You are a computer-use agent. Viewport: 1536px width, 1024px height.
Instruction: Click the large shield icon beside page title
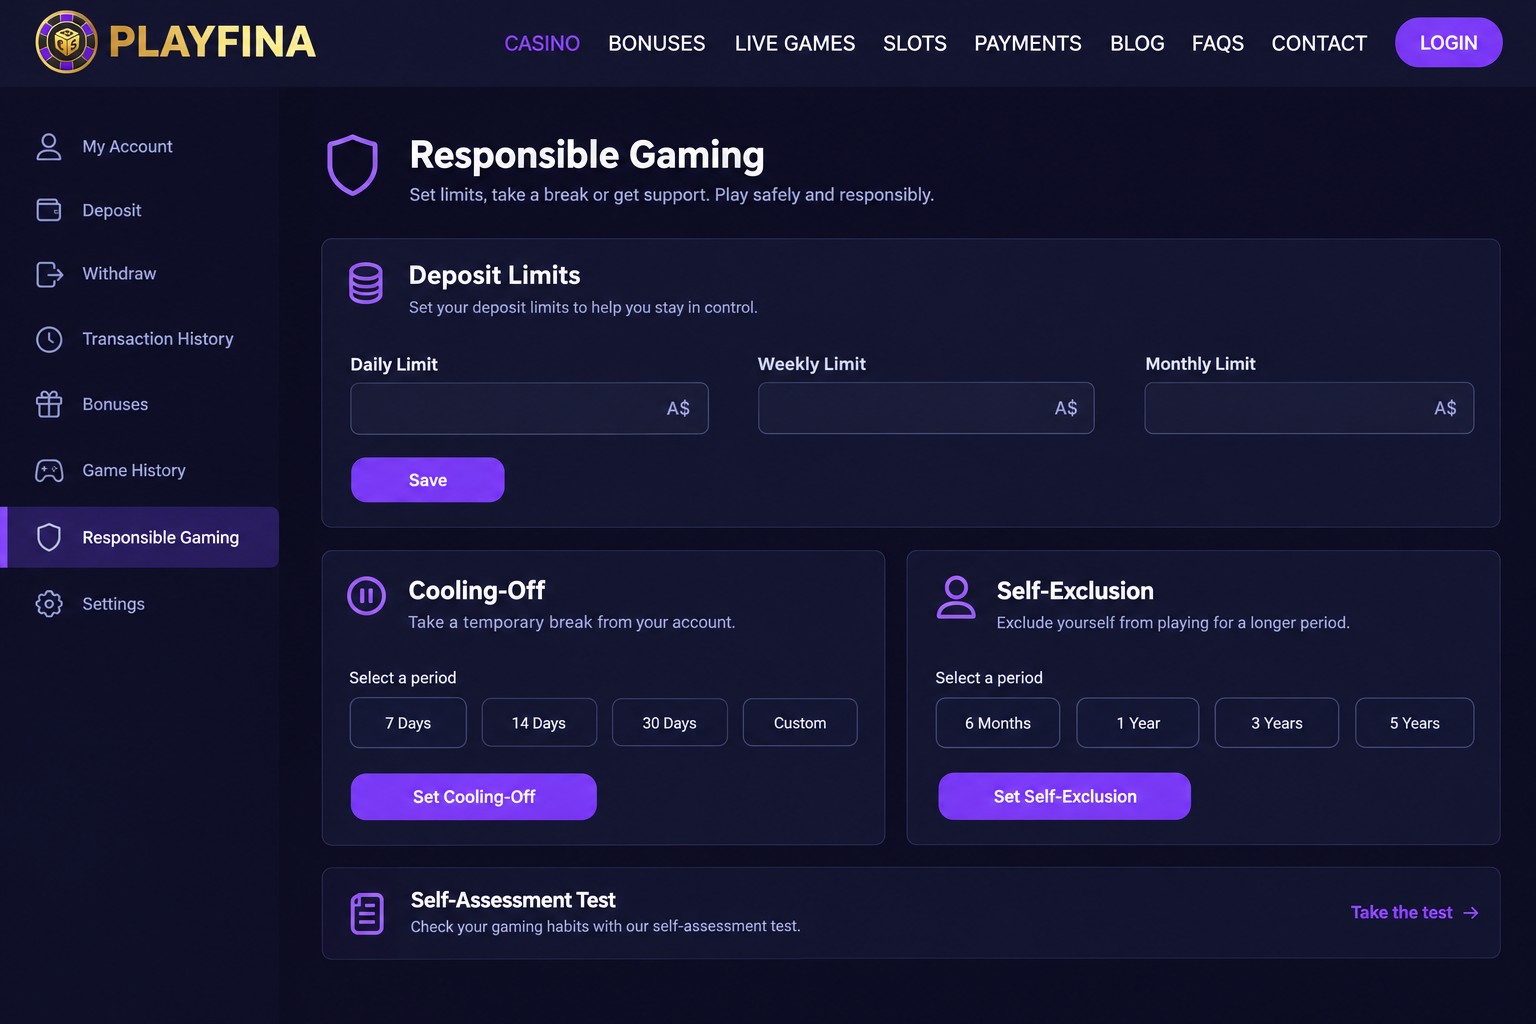pyautogui.click(x=352, y=165)
